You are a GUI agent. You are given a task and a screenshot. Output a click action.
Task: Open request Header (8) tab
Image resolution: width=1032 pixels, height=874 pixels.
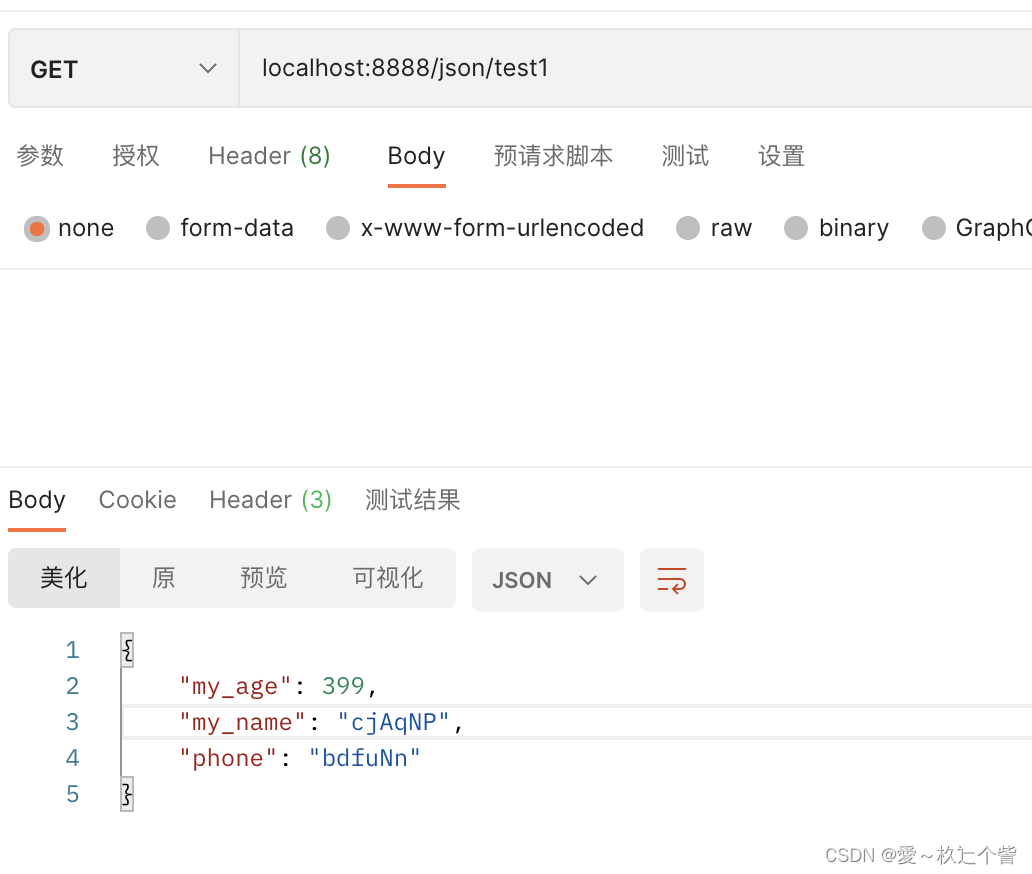269,156
